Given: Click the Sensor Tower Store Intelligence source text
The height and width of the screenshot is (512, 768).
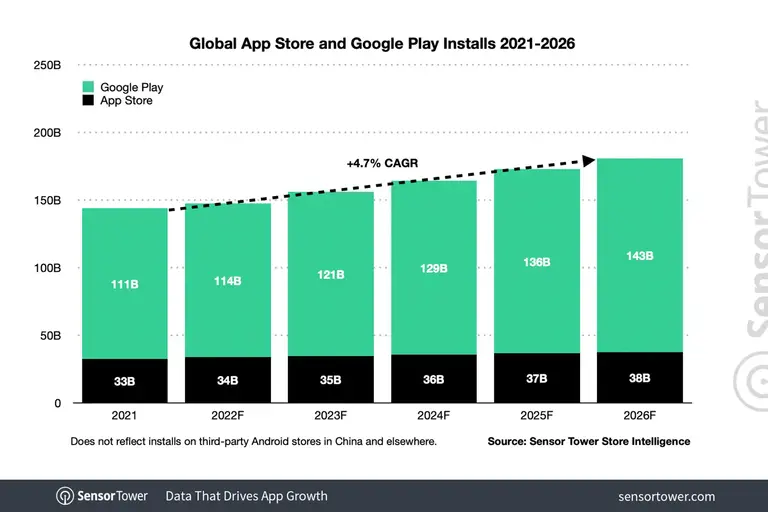Looking at the screenshot, I should pyautogui.click(x=588, y=441).
